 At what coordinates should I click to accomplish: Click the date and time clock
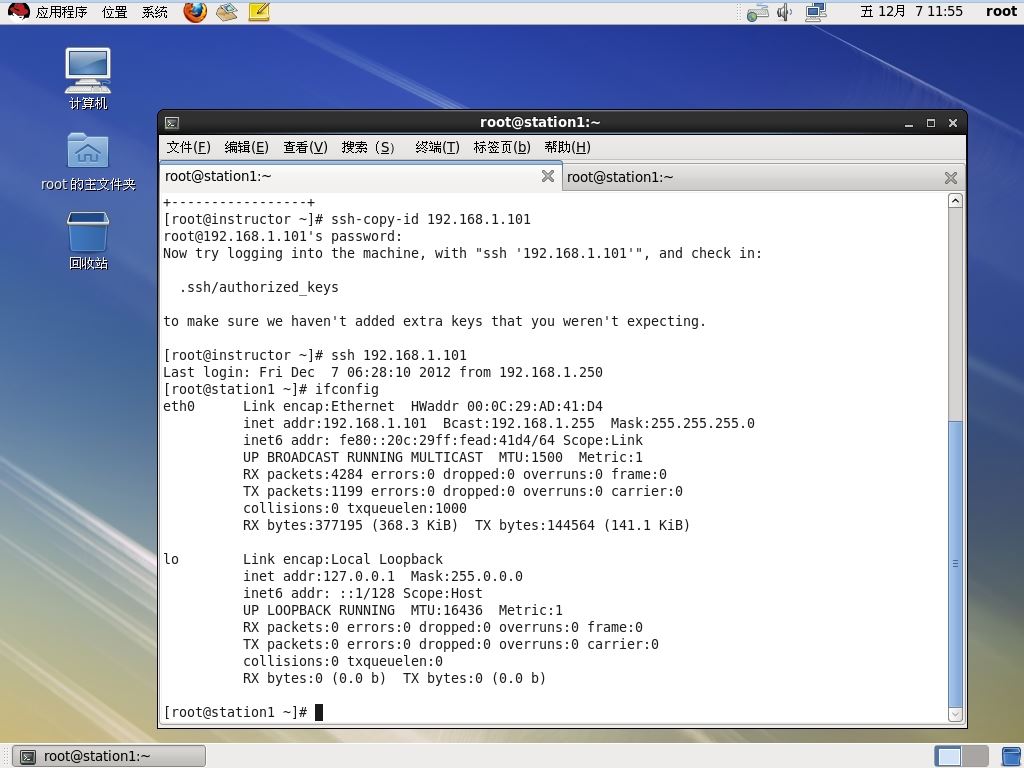[911, 11]
